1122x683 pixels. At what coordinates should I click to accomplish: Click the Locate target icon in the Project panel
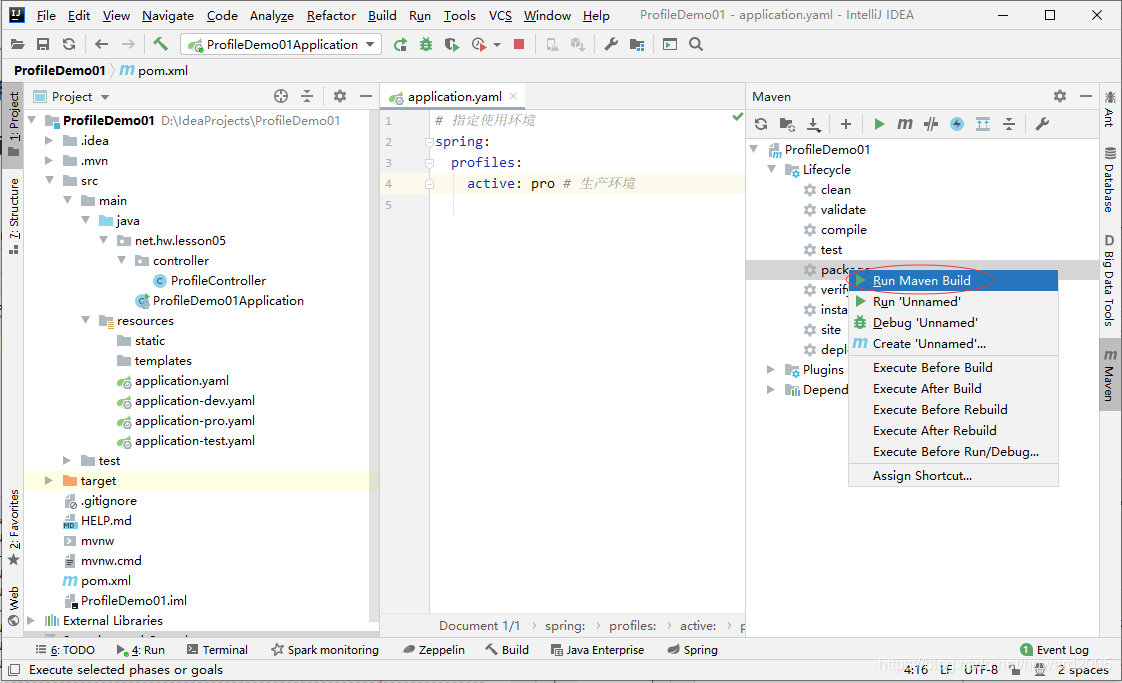pos(281,96)
